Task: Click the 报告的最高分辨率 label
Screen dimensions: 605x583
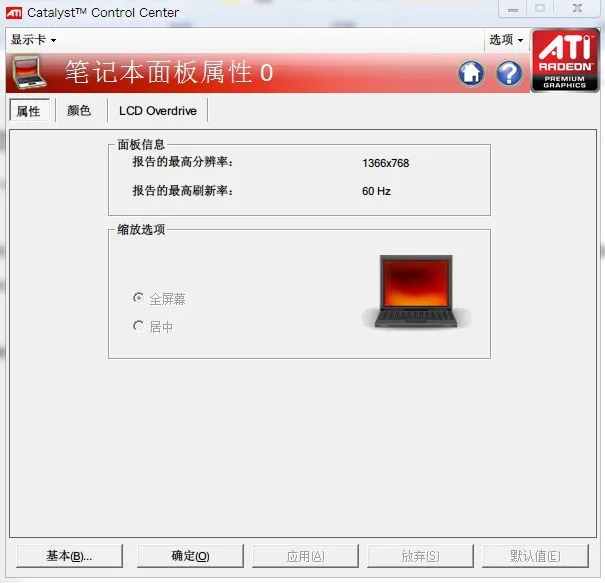Action: click(x=183, y=162)
